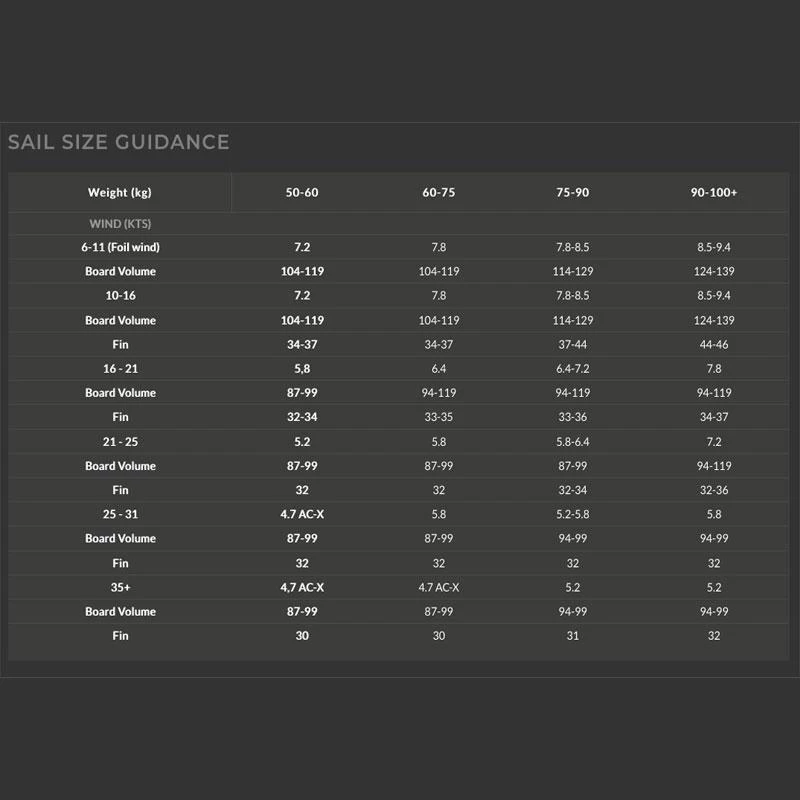Select the 16 - 21 wind row label
The height and width of the screenshot is (800, 800).
pyautogui.click(x=120, y=369)
